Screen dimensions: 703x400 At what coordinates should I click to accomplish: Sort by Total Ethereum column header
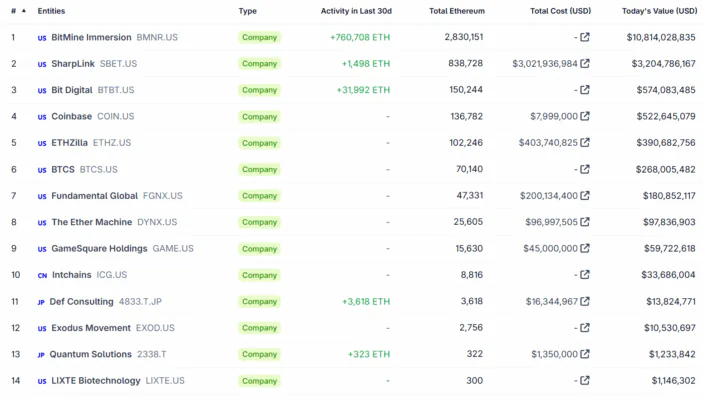pyautogui.click(x=456, y=11)
